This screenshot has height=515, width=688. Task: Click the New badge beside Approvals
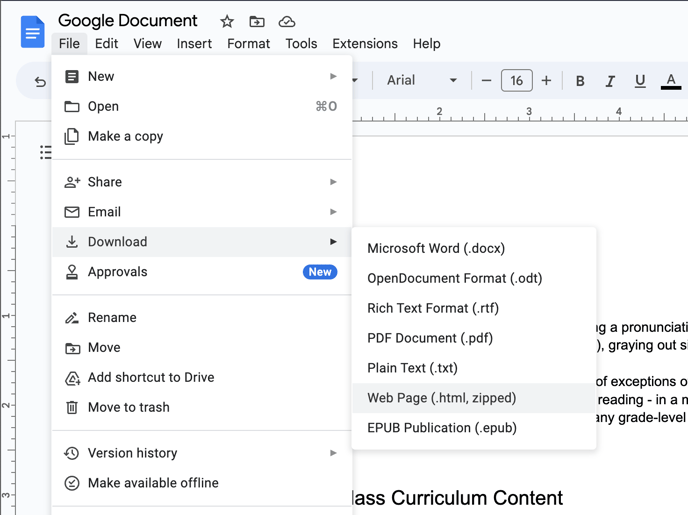point(320,272)
